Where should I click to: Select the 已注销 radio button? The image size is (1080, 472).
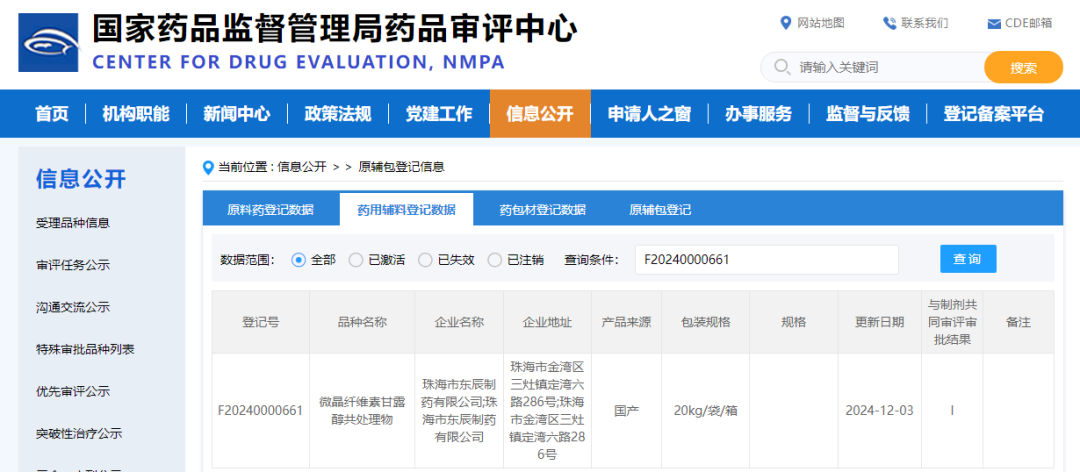(495, 260)
